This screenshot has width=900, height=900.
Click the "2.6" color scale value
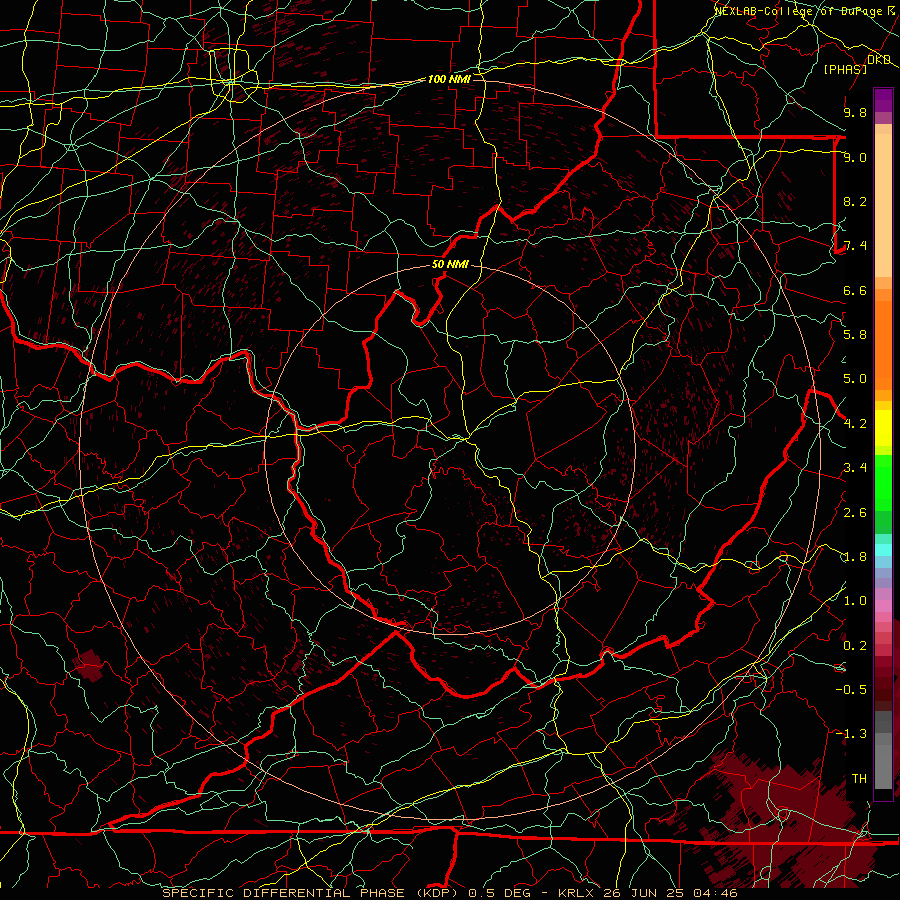(855, 513)
